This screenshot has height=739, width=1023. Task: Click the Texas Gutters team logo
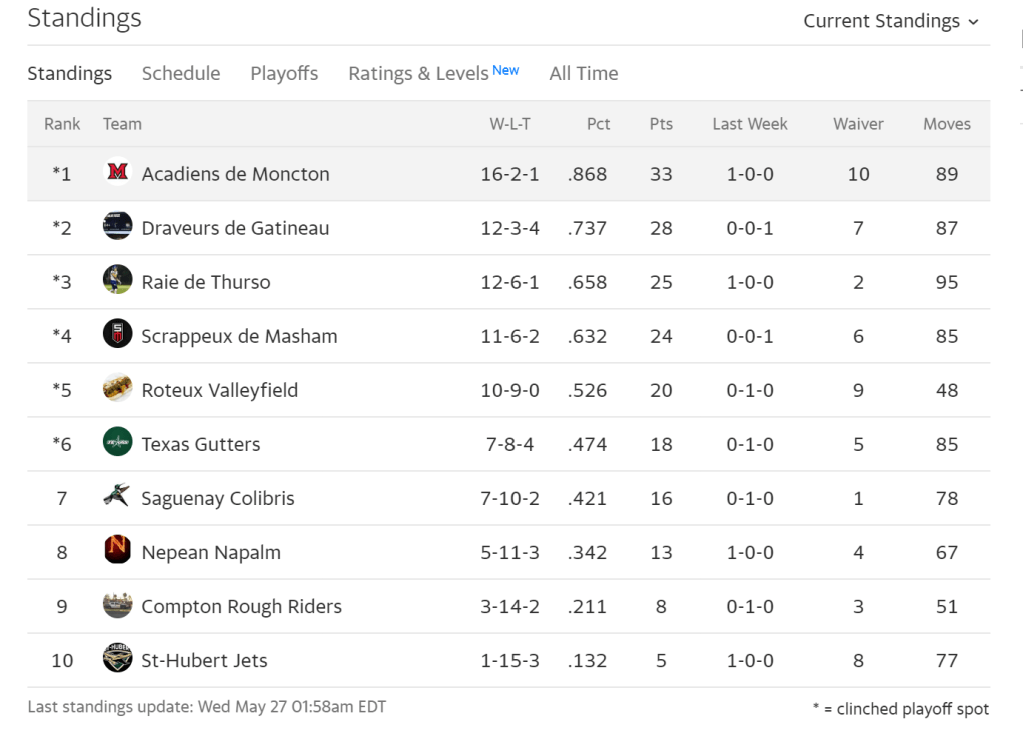[117, 443]
